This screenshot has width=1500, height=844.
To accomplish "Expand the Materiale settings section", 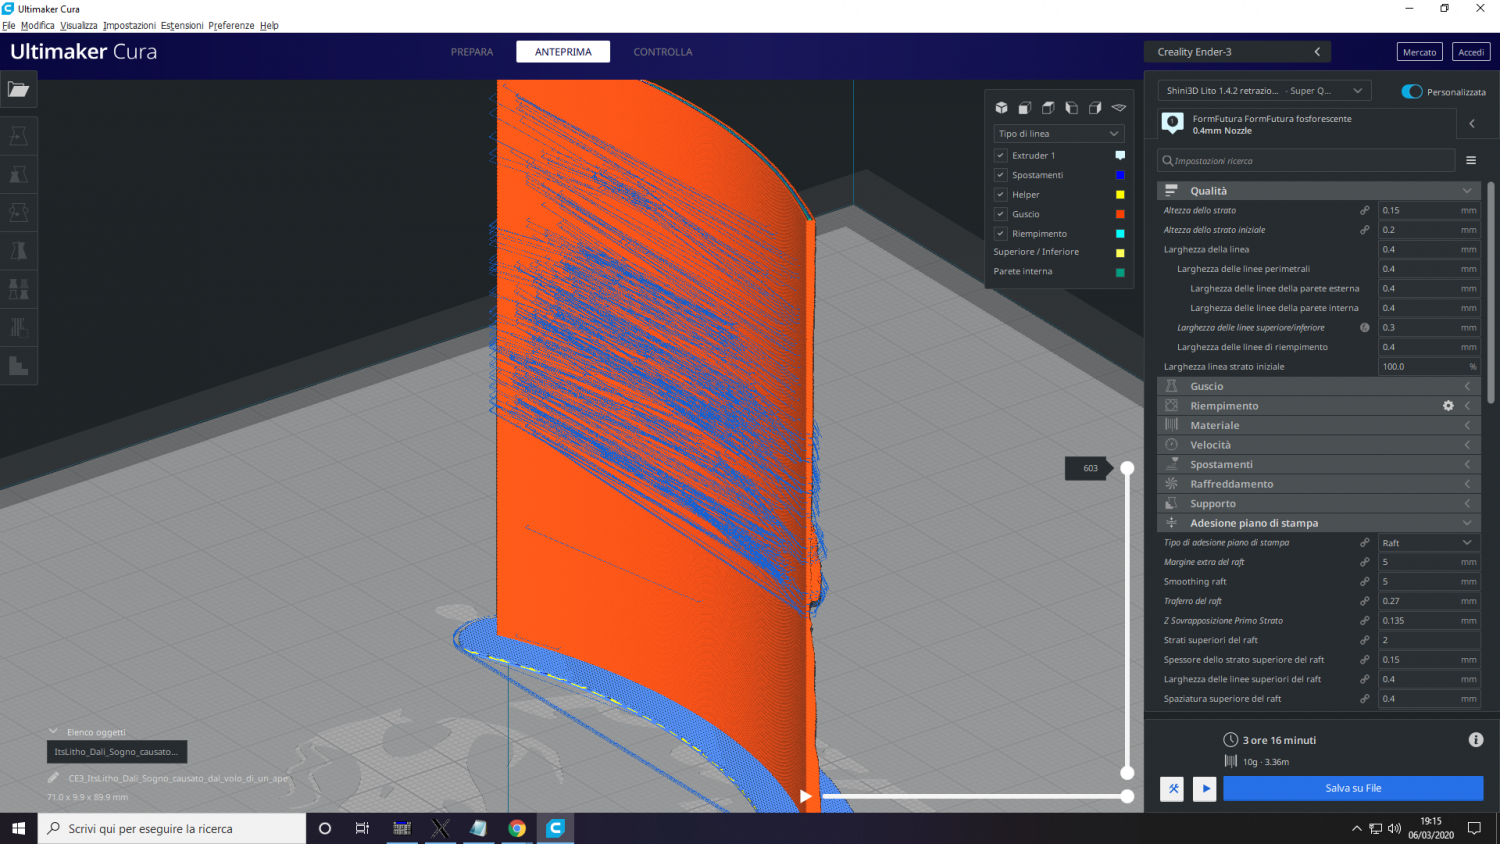I will (1319, 425).
